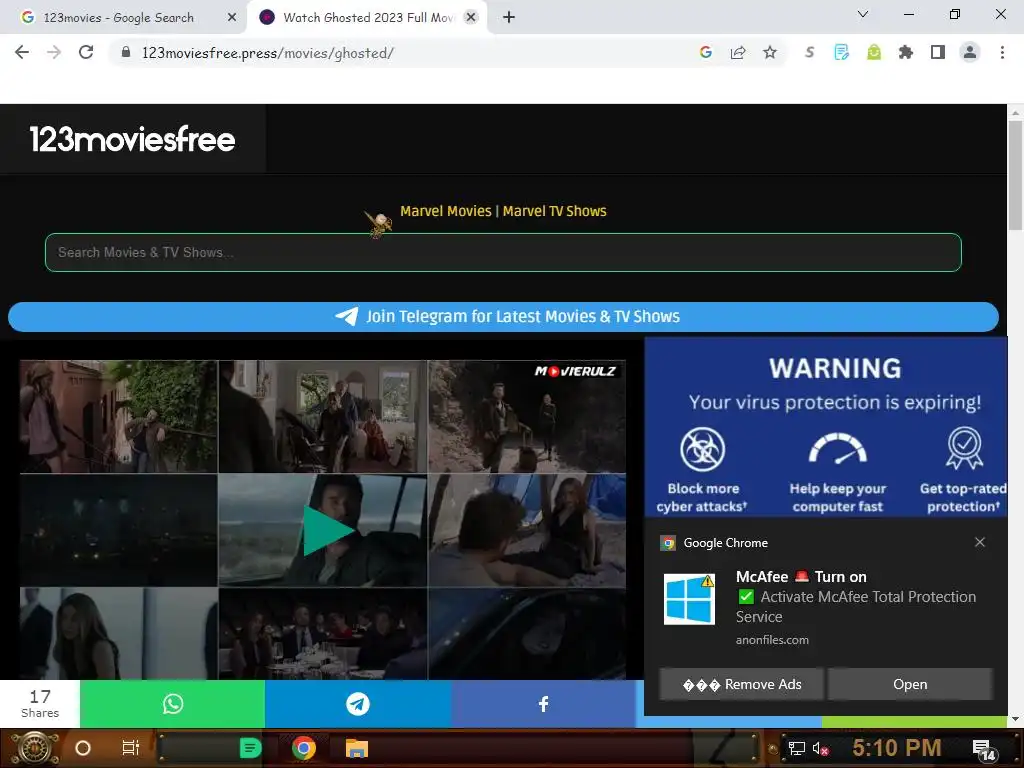This screenshot has width=1024, height=768.
Task: Toggle the browser side panel
Action: 938,52
